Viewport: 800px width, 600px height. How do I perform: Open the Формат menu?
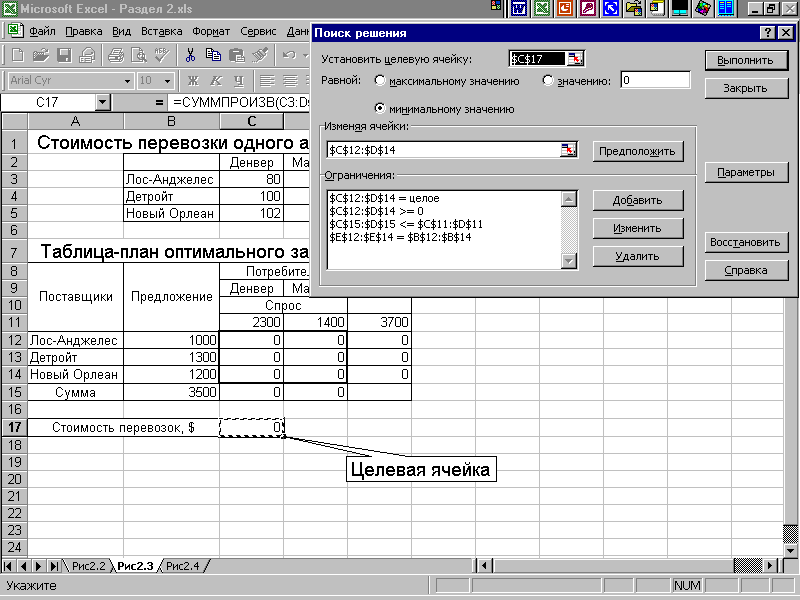(211, 31)
